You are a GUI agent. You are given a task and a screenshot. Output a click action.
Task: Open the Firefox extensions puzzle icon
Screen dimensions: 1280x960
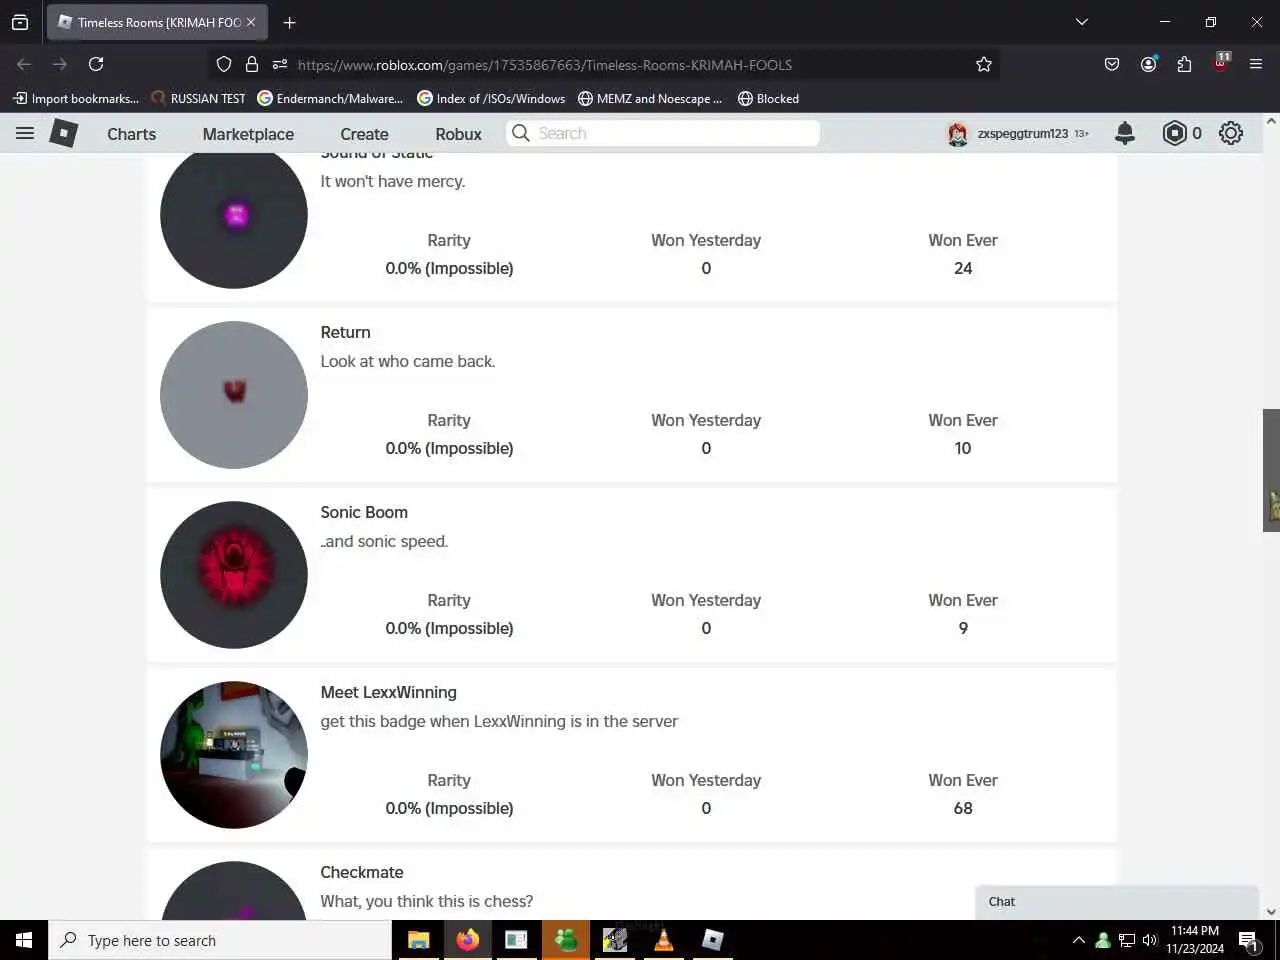point(1184,64)
